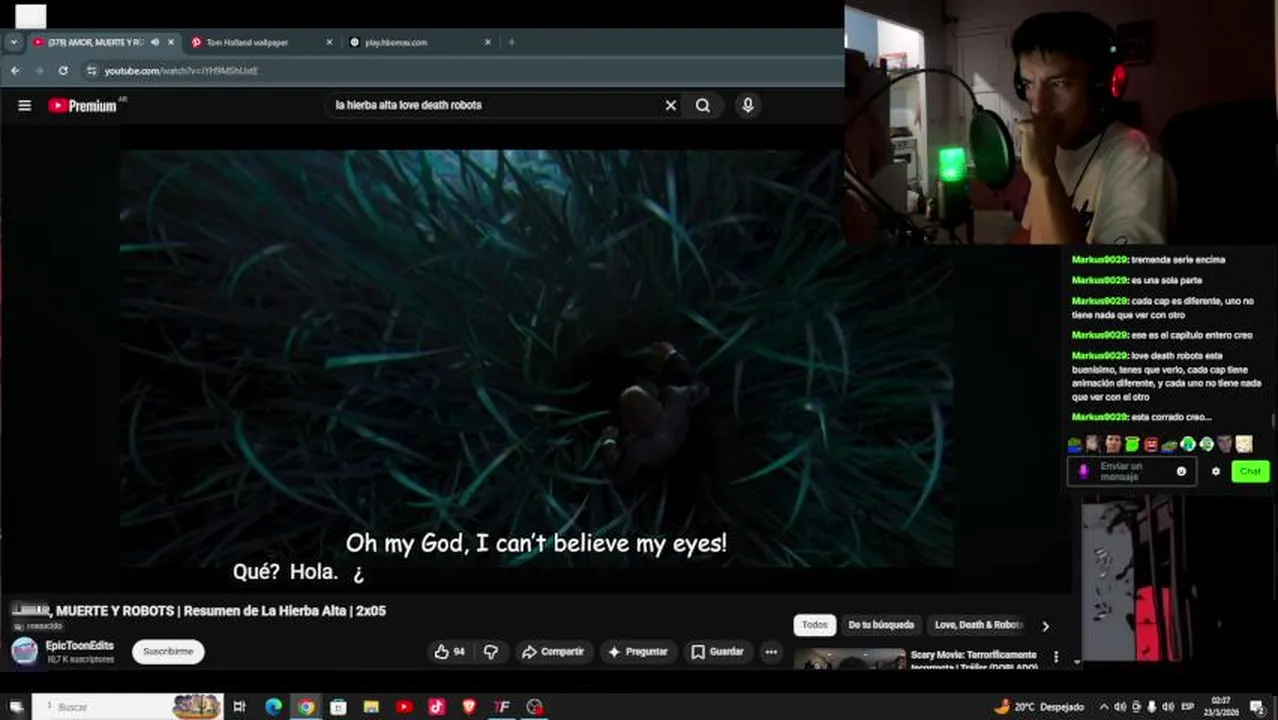Close the play.hbomax.com tab
This screenshot has width=1278, height=720.
tap(488, 42)
